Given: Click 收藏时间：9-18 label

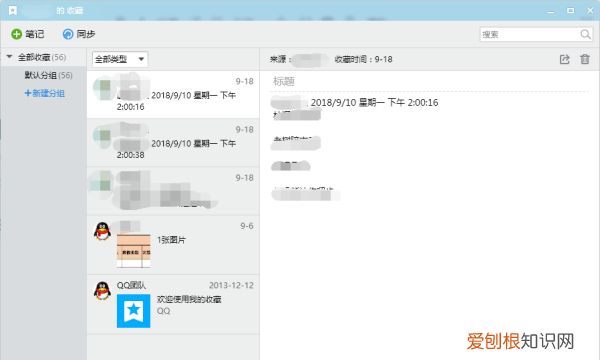Looking at the screenshot, I should coord(364,59).
